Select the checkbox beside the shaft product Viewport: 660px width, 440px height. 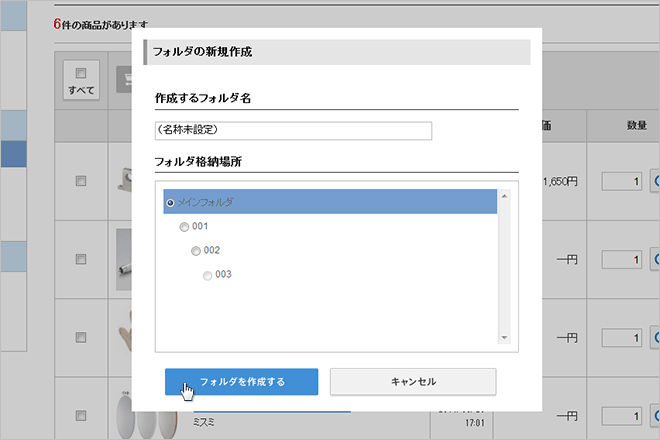[x=81, y=260]
